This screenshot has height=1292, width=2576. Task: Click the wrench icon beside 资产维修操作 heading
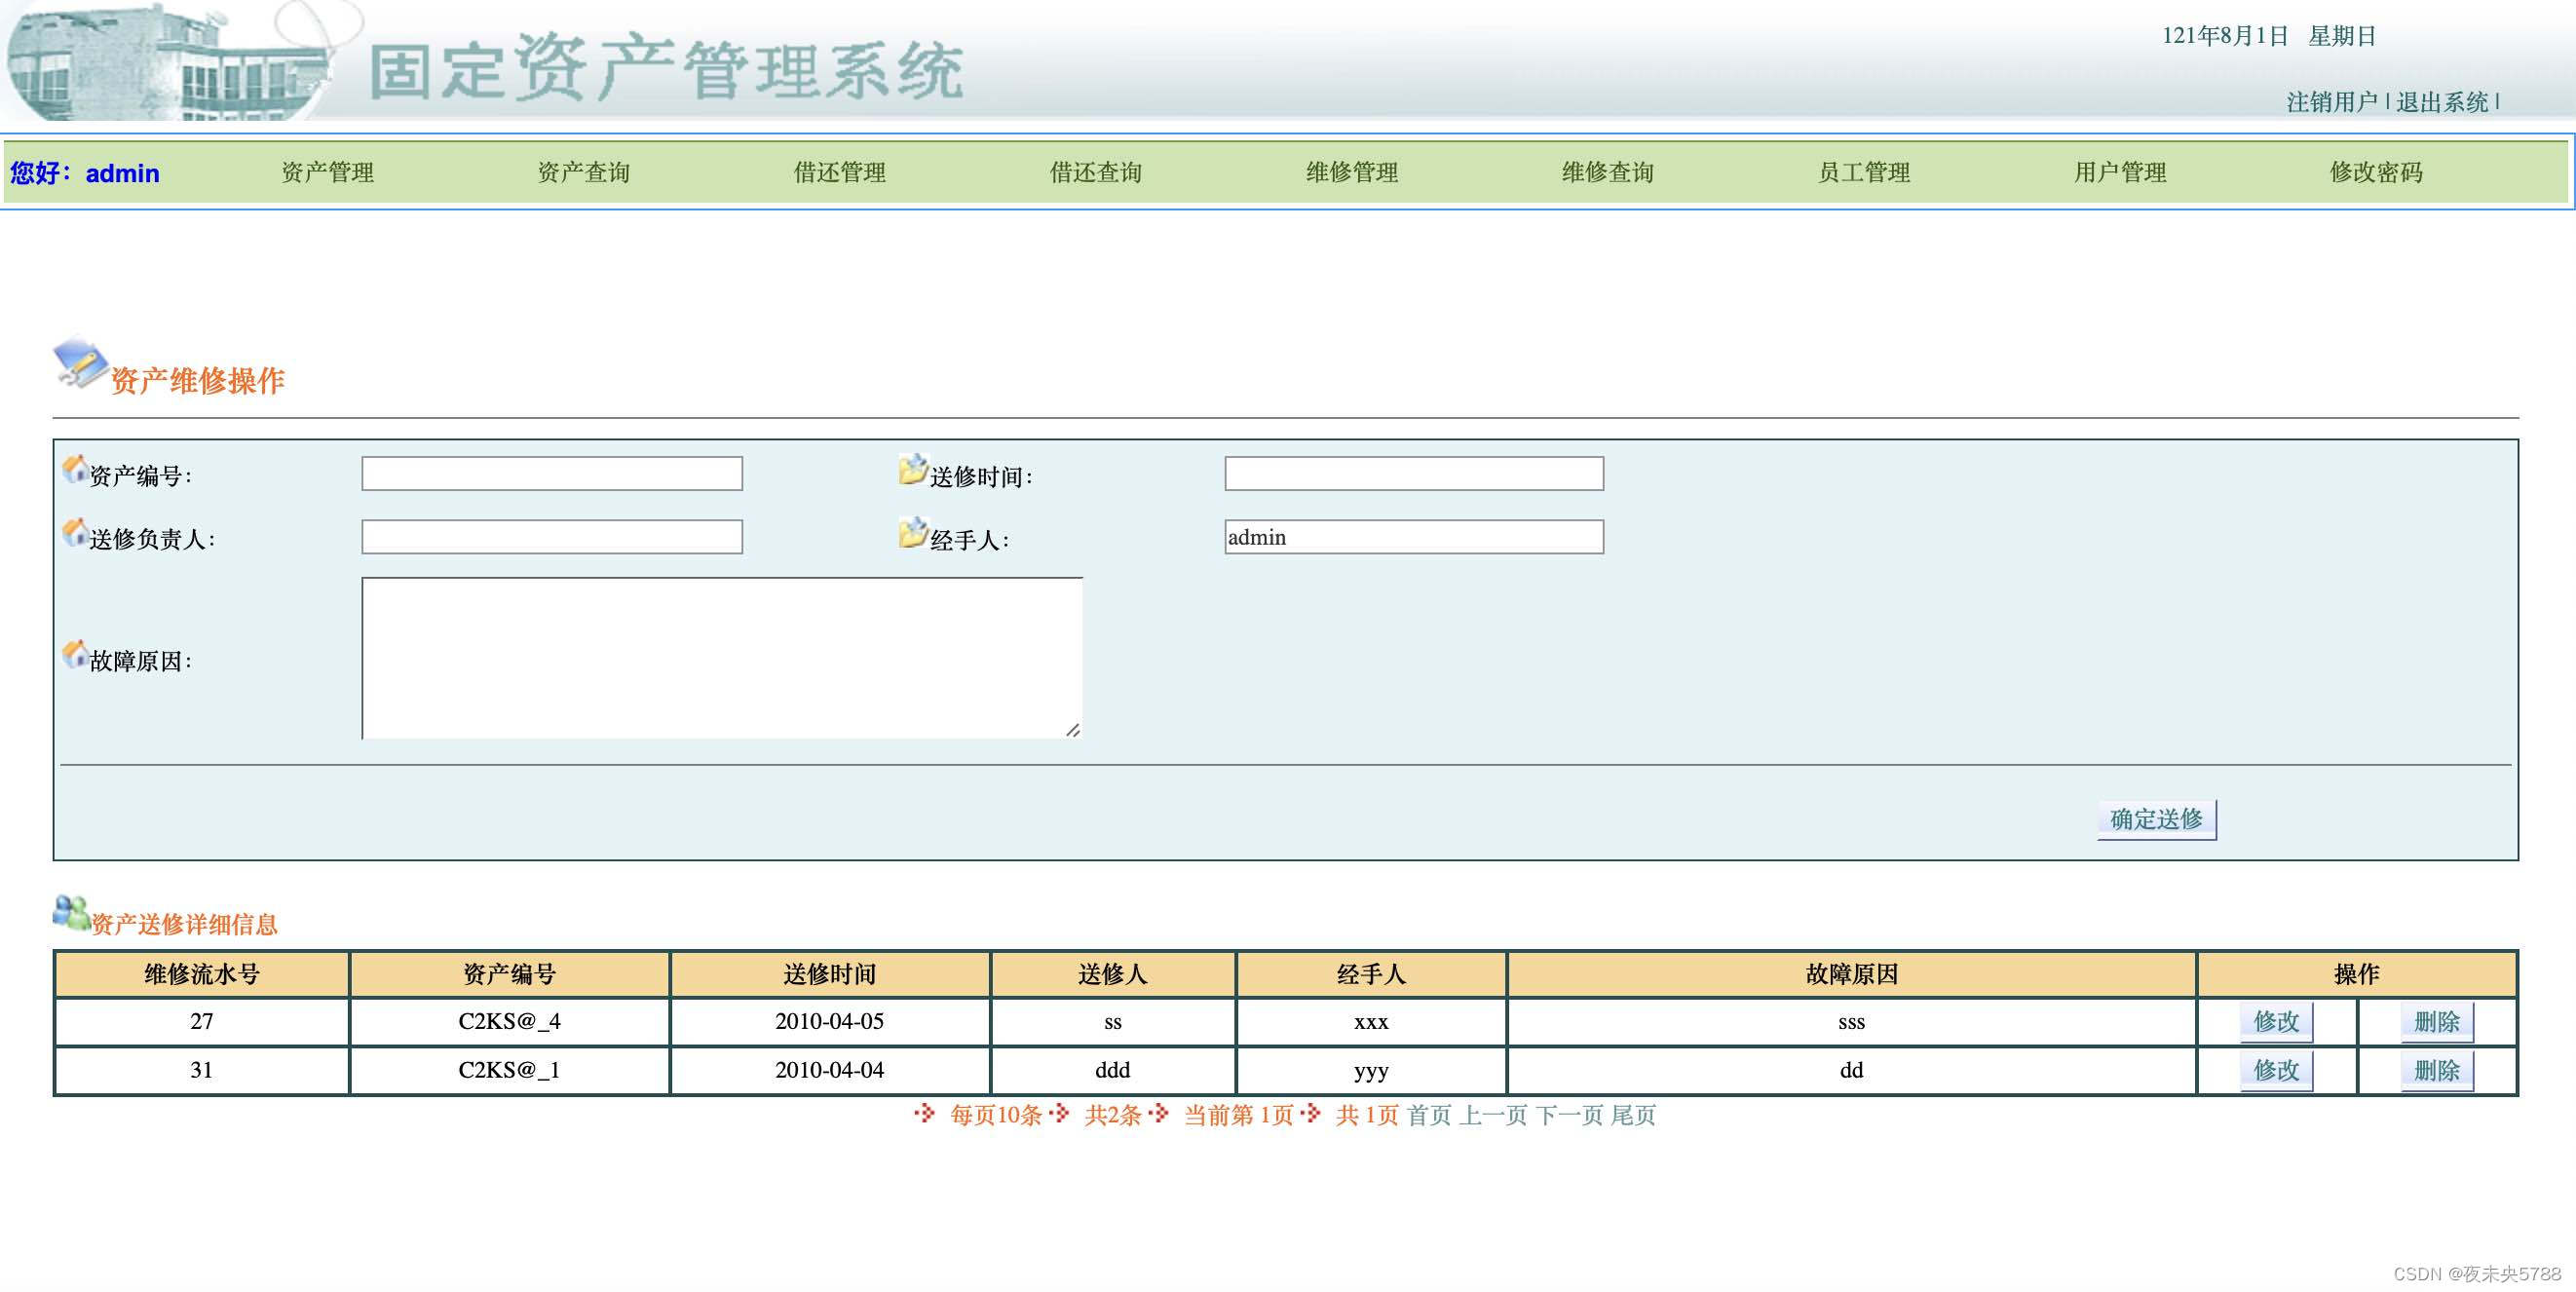tap(80, 364)
